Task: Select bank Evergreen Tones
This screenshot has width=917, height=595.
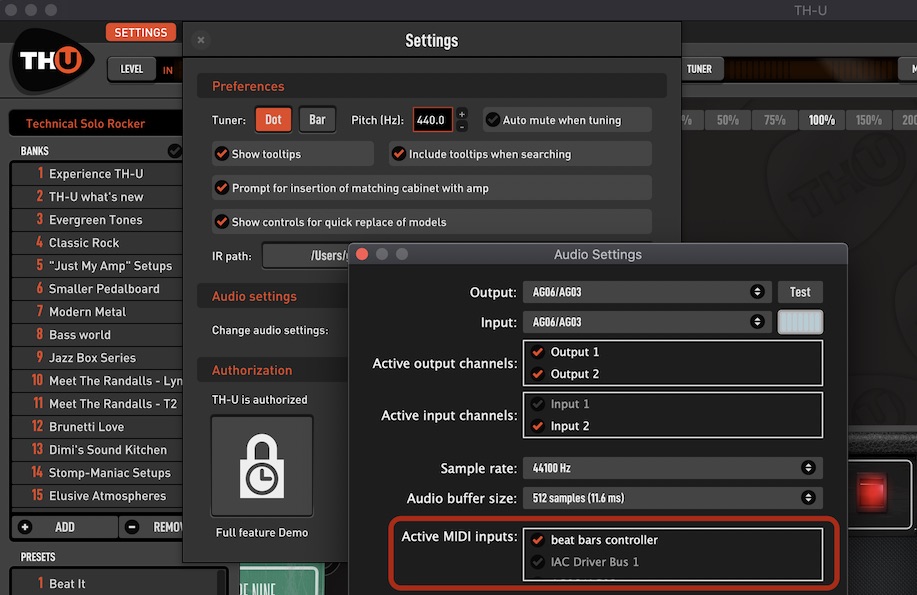Action: pos(97,219)
